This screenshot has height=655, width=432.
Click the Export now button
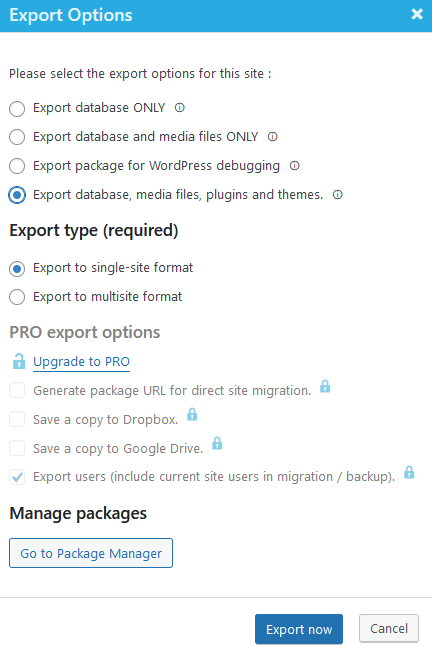[x=299, y=629]
